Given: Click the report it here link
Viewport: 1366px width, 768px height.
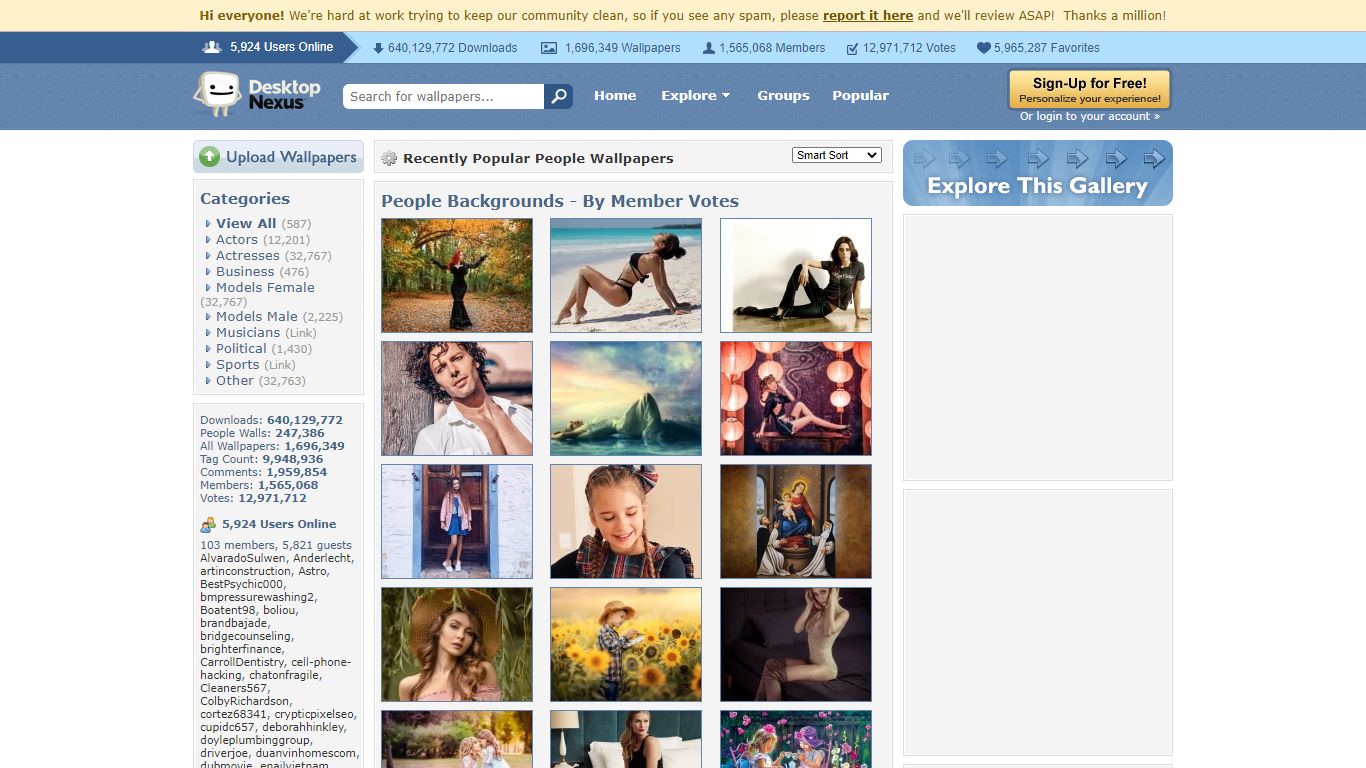Looking at the screenshot, I should (x=868, y=16).
